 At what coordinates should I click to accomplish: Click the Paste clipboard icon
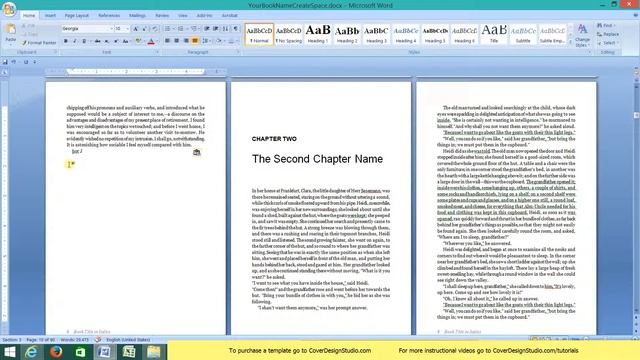(11, 29)
